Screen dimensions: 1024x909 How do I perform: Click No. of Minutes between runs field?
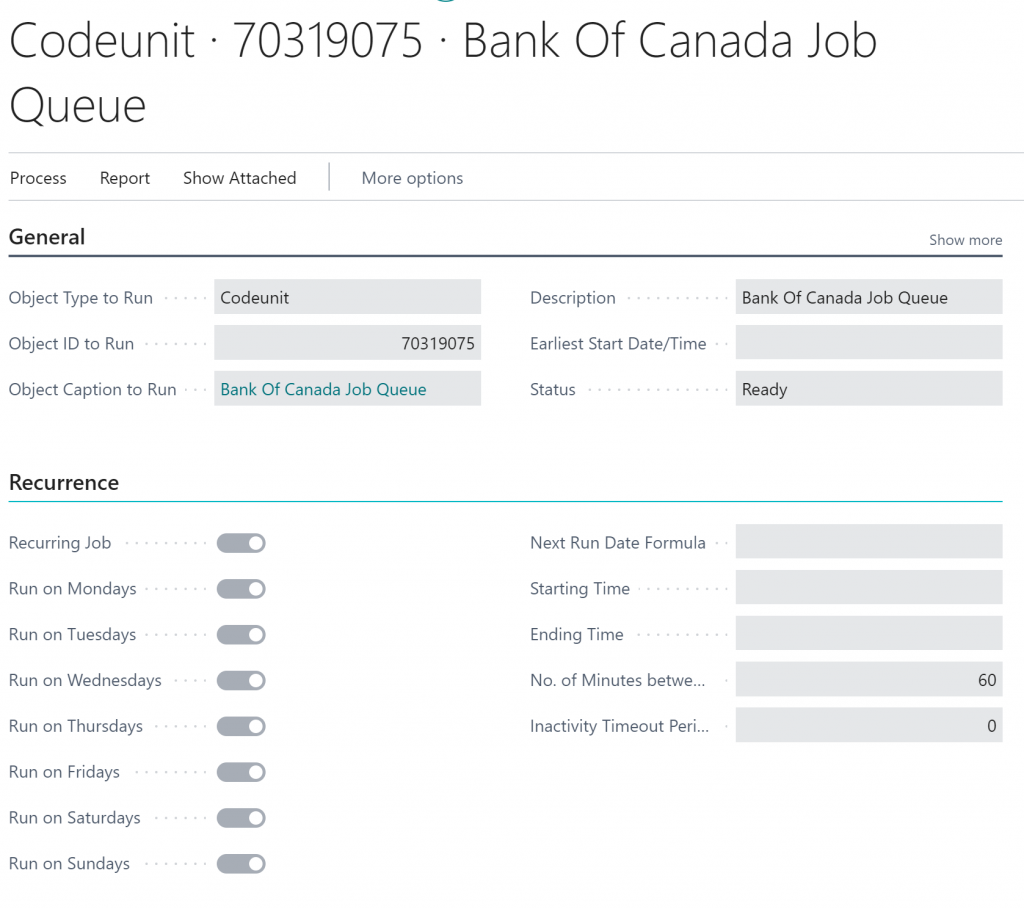(x=869, y=679)
